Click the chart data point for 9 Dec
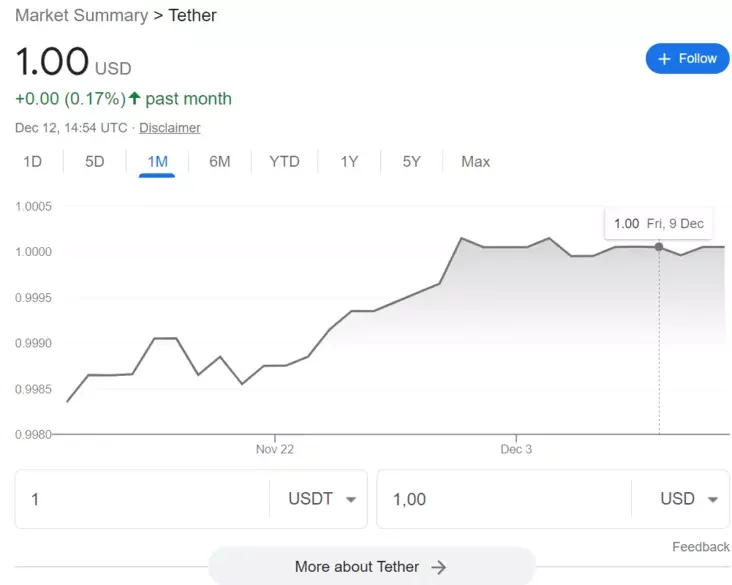The image size is (732, 585). 658,246
